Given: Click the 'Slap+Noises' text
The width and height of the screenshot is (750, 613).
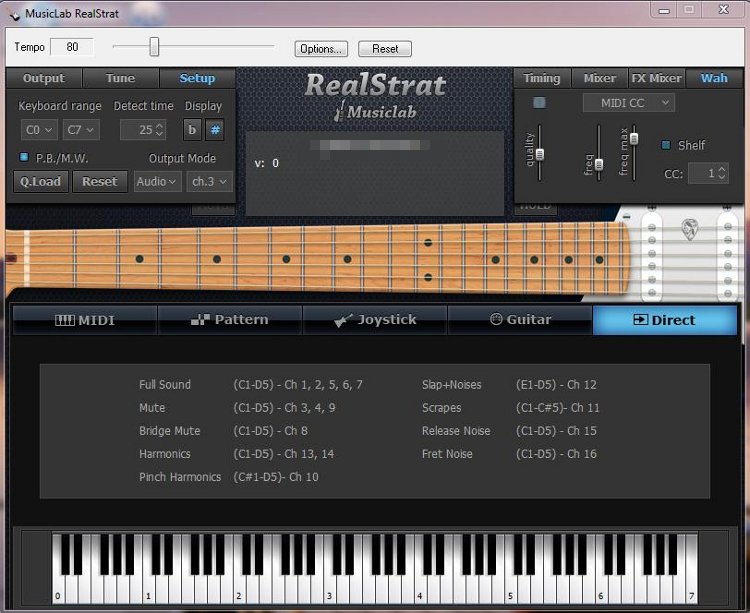Looking at the screenshot, I should (x=452, y=384).
